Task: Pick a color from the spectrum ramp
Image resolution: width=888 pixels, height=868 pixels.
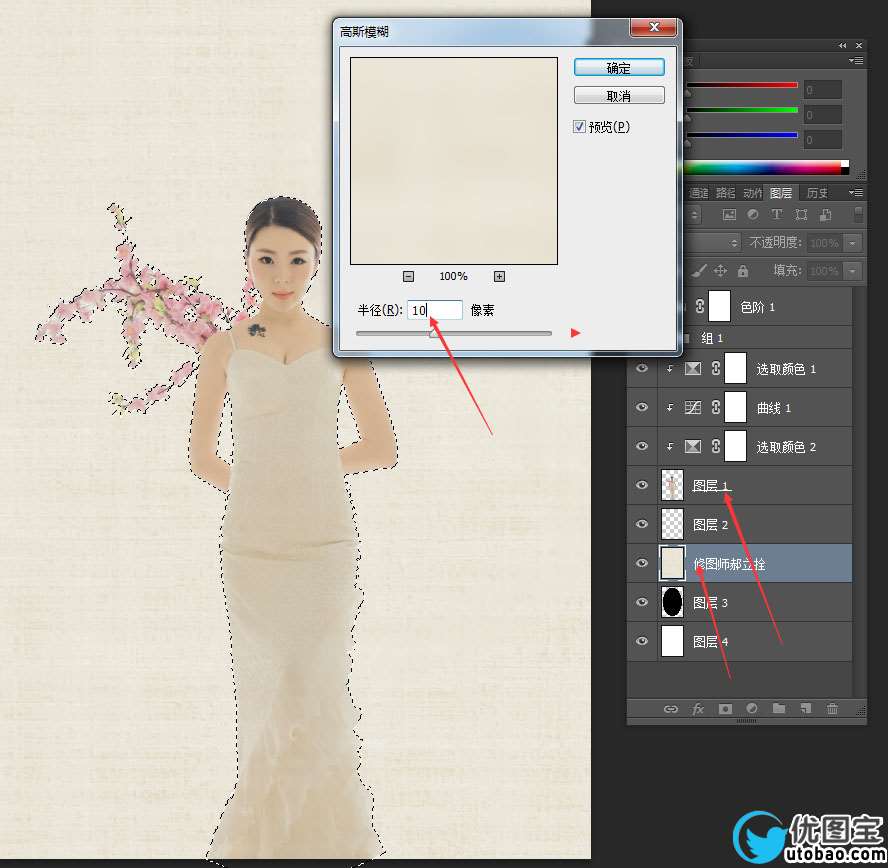Action: (x=767, y=167)
